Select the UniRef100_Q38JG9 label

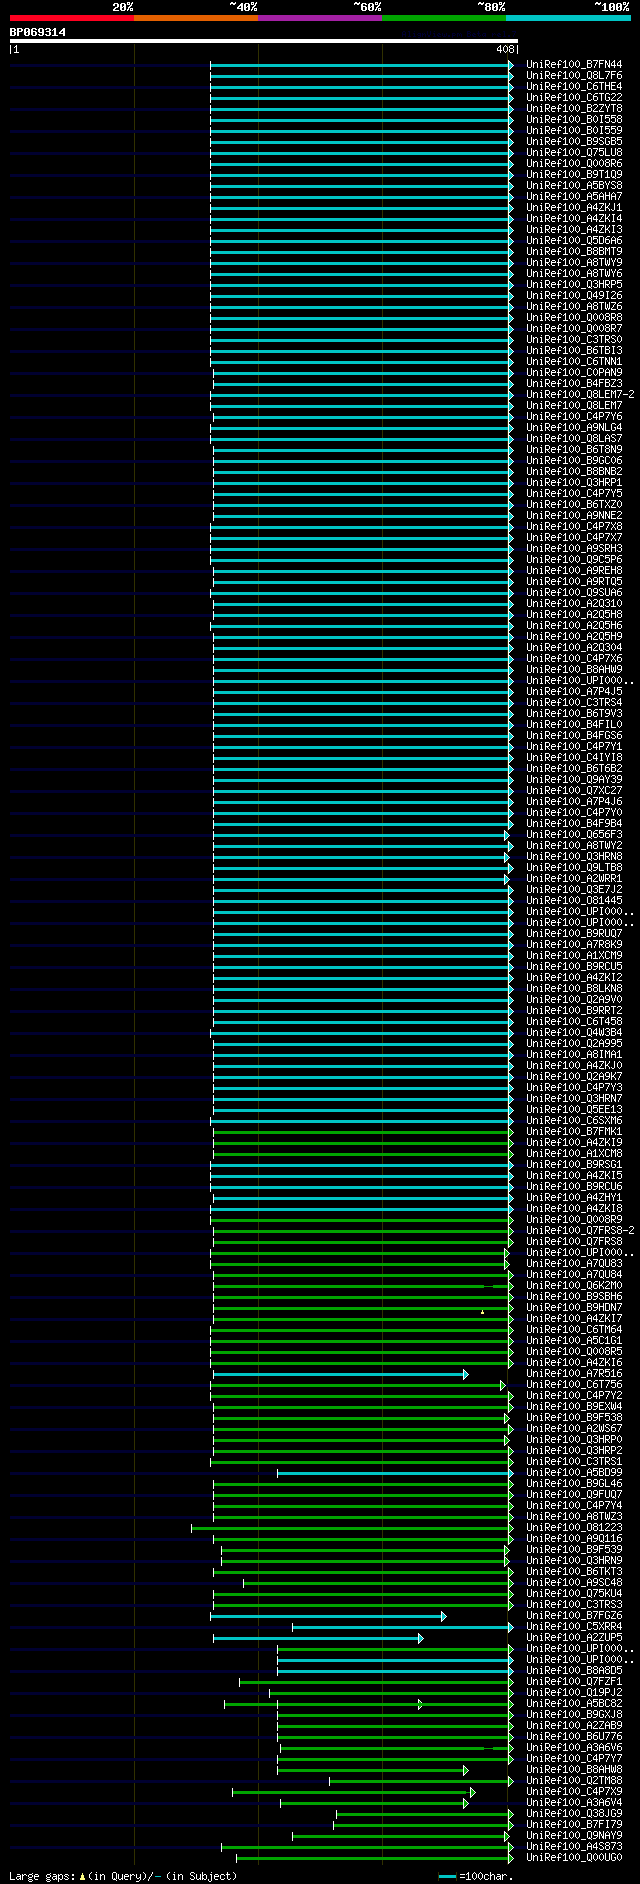574,1814
